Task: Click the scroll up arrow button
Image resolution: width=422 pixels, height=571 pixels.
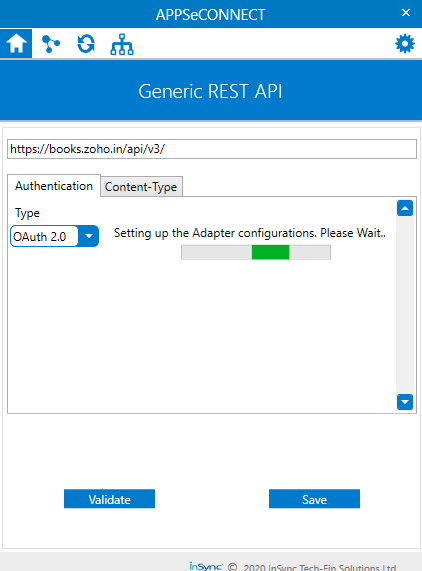Action: click(x=405, y=208)
